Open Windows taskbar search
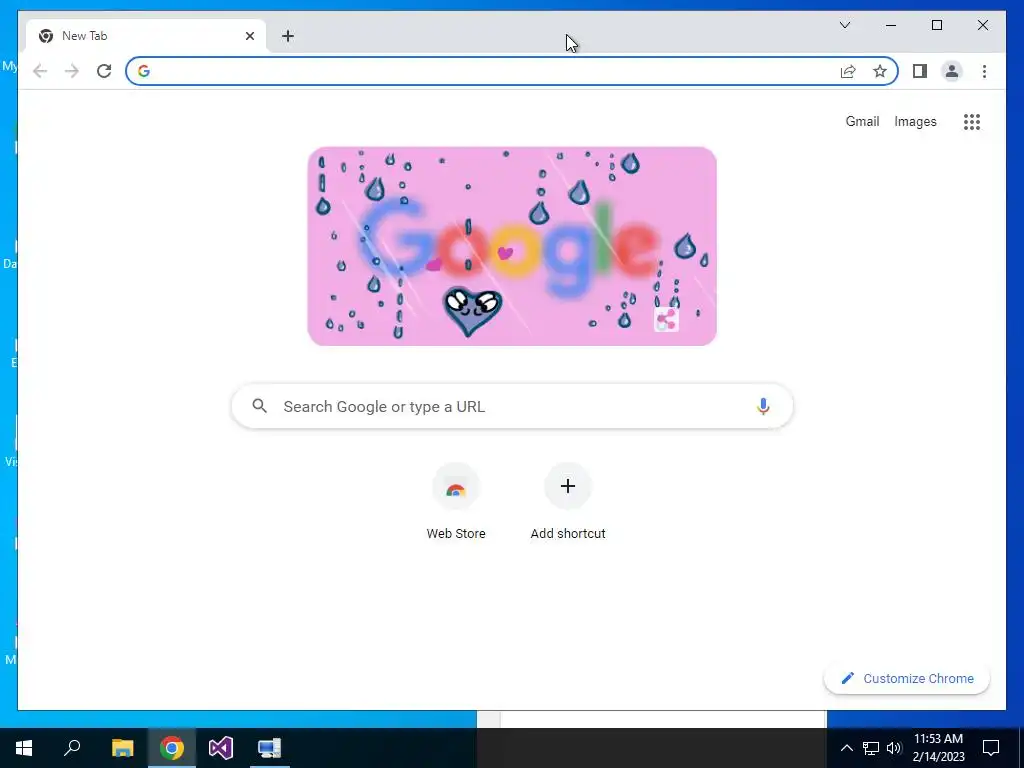 (x=72, y=748)
